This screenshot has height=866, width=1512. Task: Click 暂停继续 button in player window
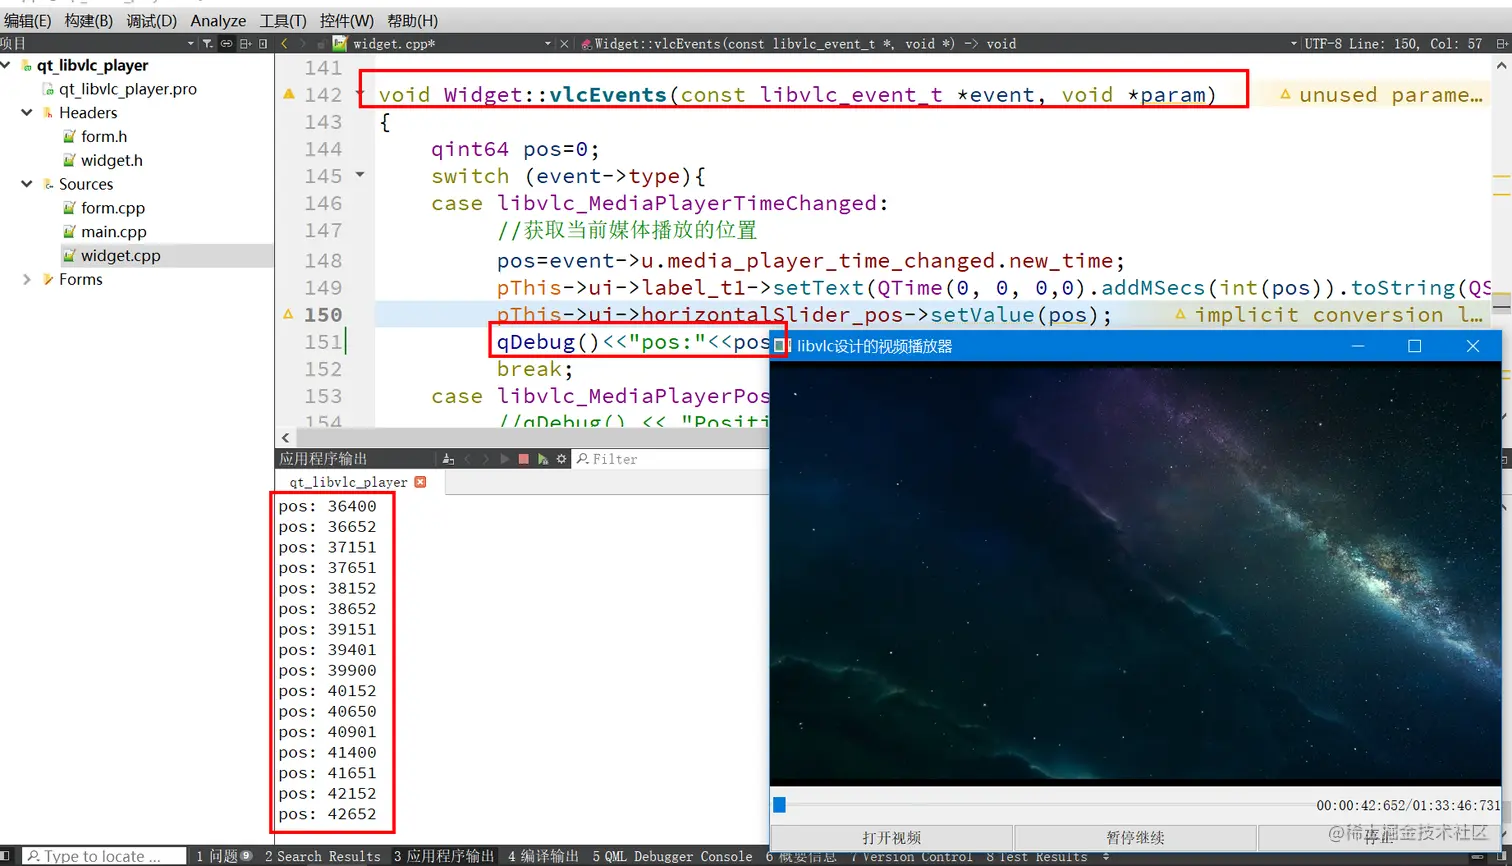1135,838
